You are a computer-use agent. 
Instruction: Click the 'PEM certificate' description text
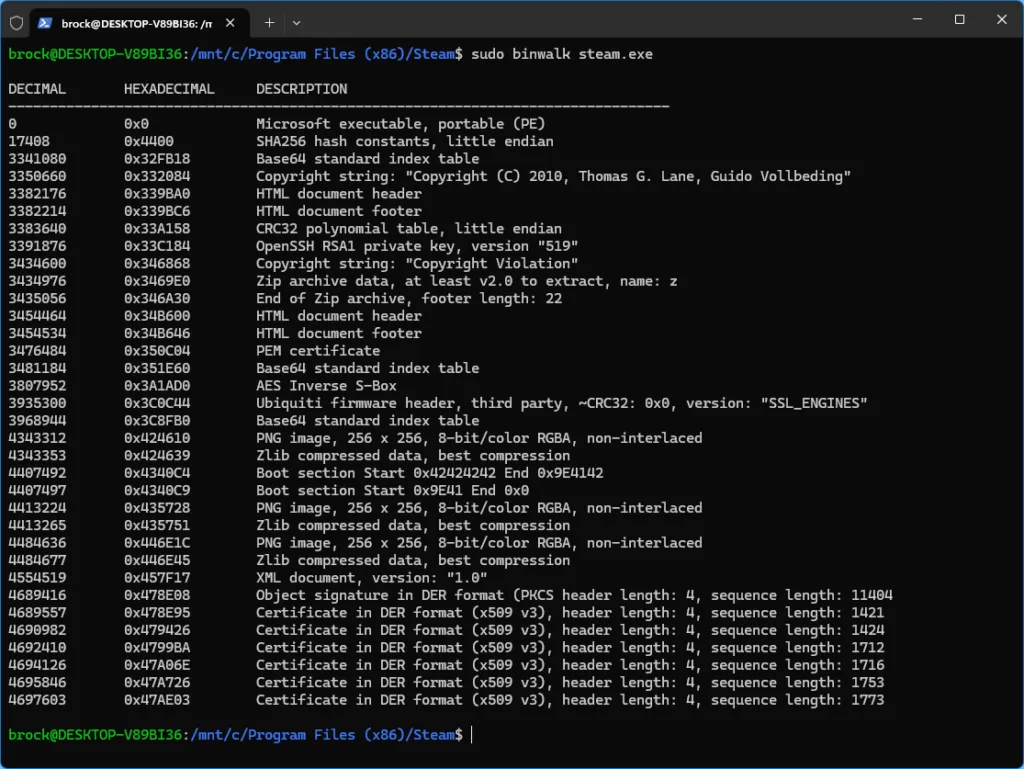(318, 351)
